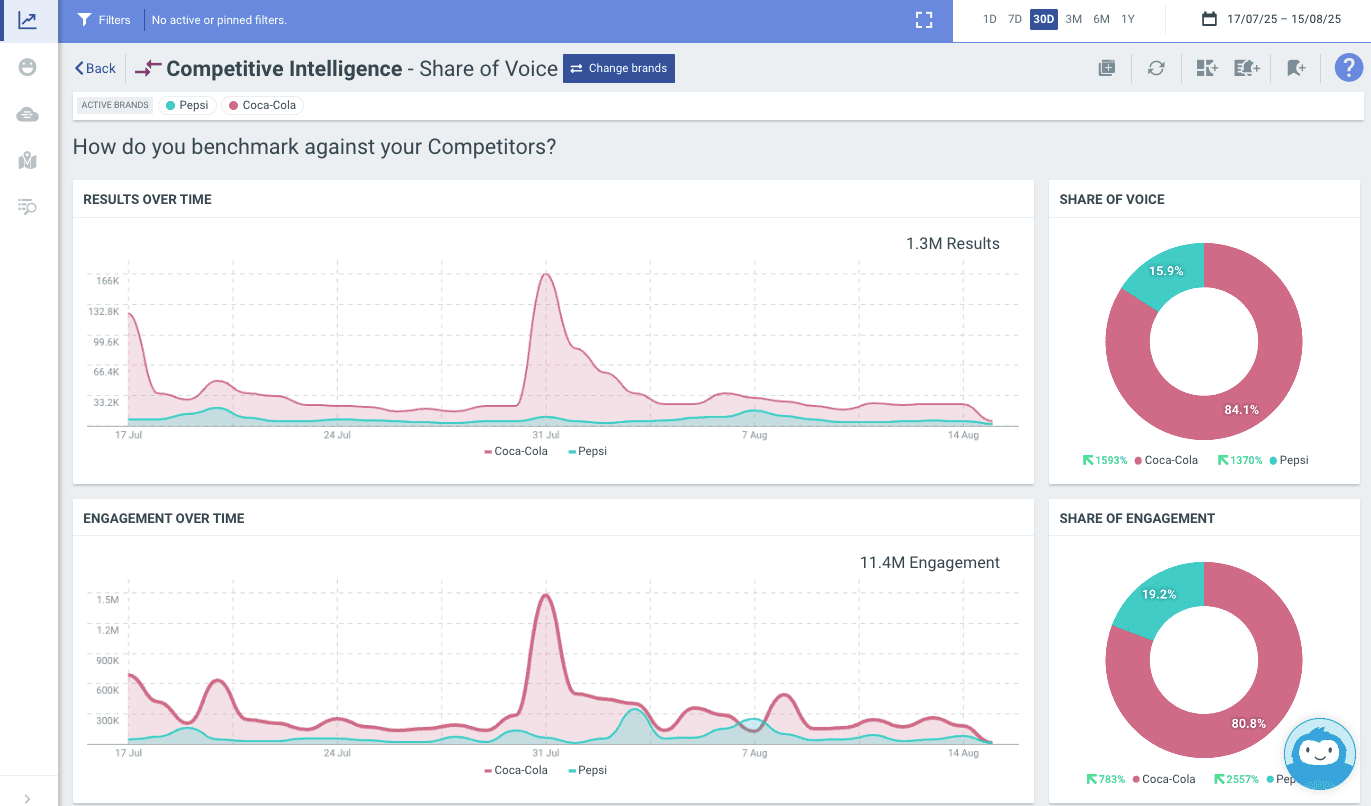Click the bookmark add icon
Screen dimensions: 1371x806
pos(1296,68)
